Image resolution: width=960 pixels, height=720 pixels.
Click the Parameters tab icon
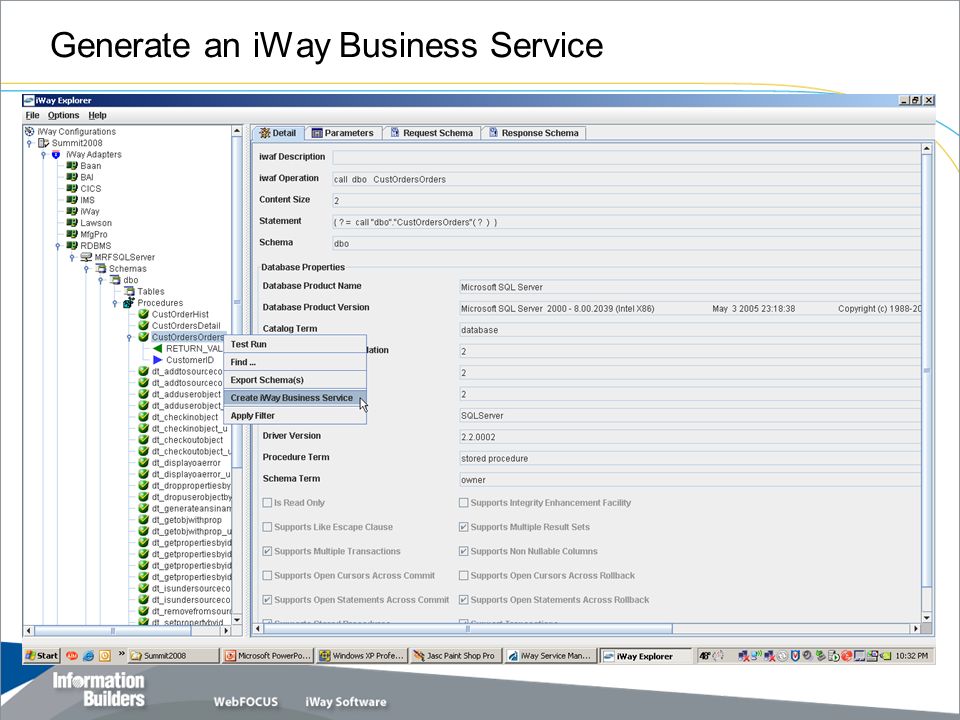[x=317, y=133]
